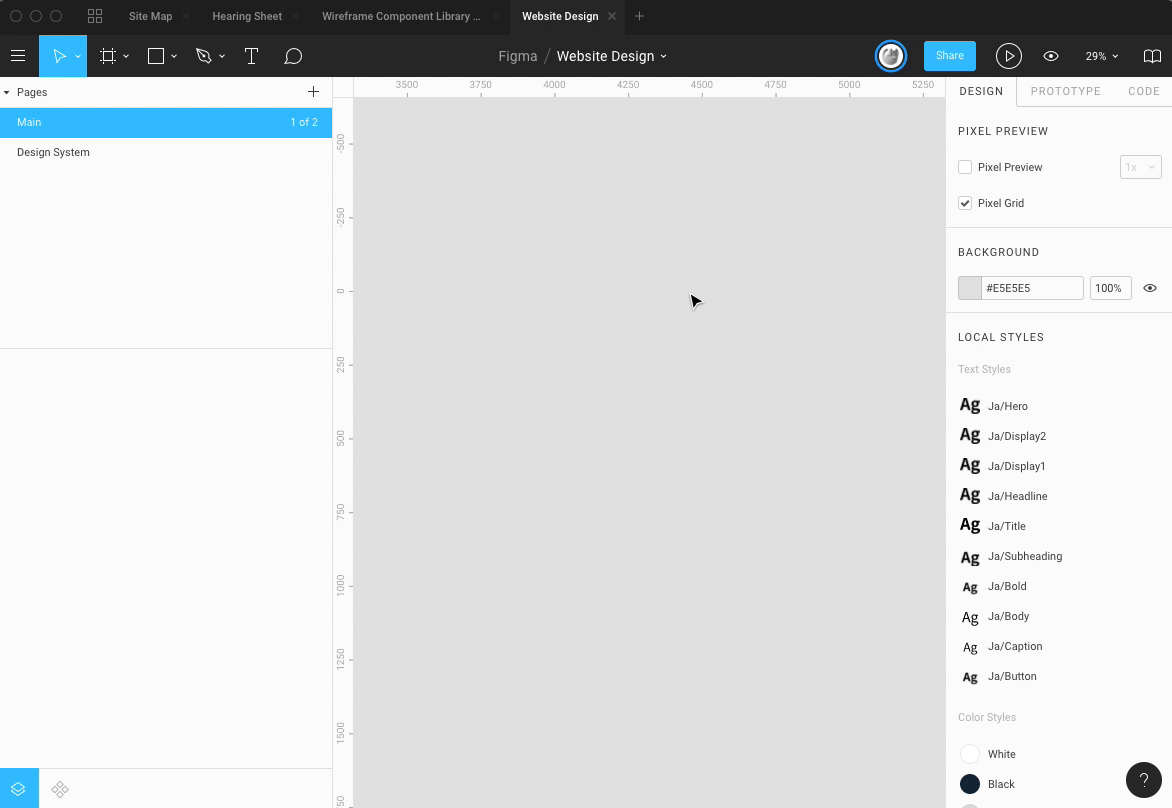Viewport: 1172px width, 808px height.
Task: Click the White color style swatch
Action: click(969, 753)
